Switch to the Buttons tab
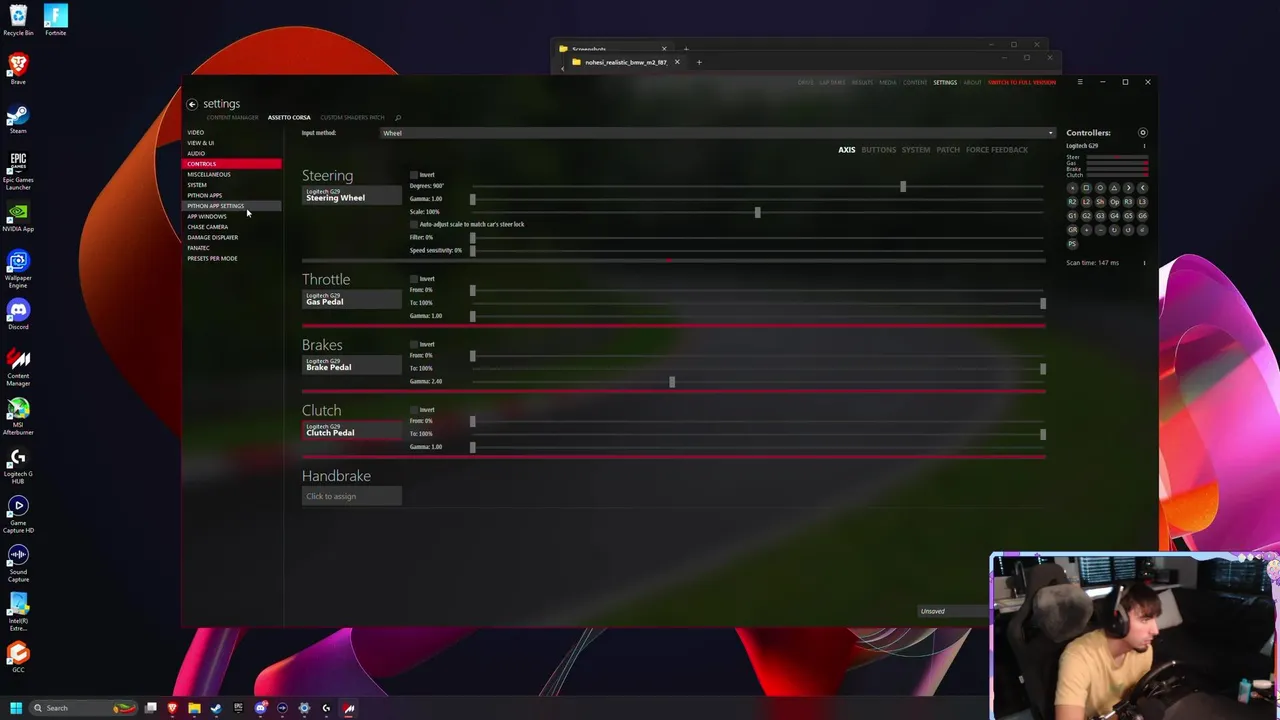Image resolution: width=1280 pixels, height=720 pixels. point(879,150)
